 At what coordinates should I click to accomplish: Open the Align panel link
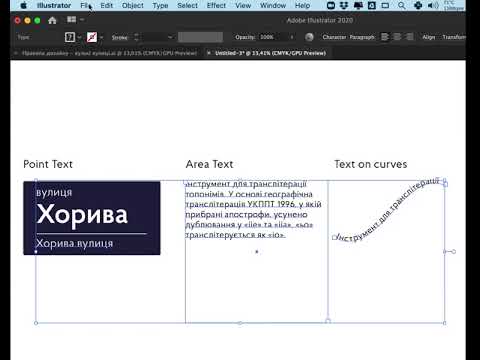(x=429, y=37)
